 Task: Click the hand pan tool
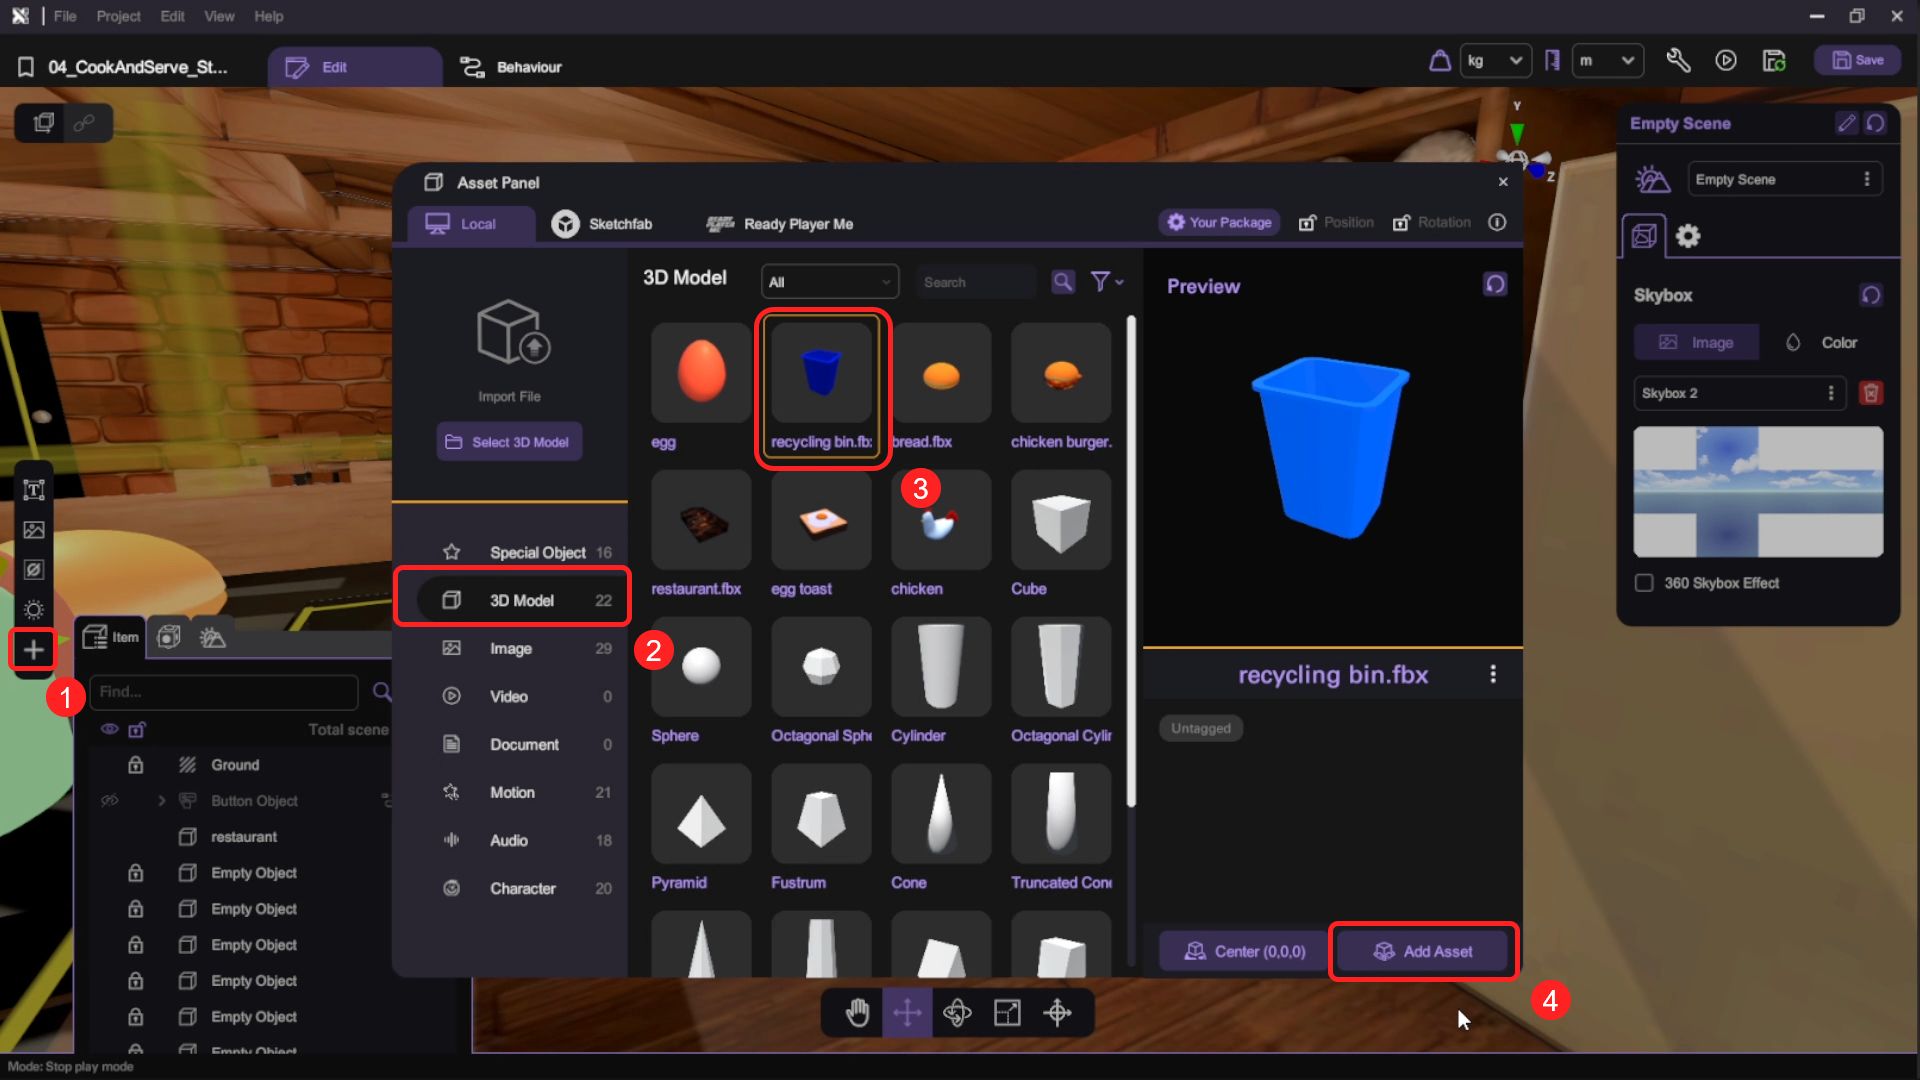(x=857, y=1013)
